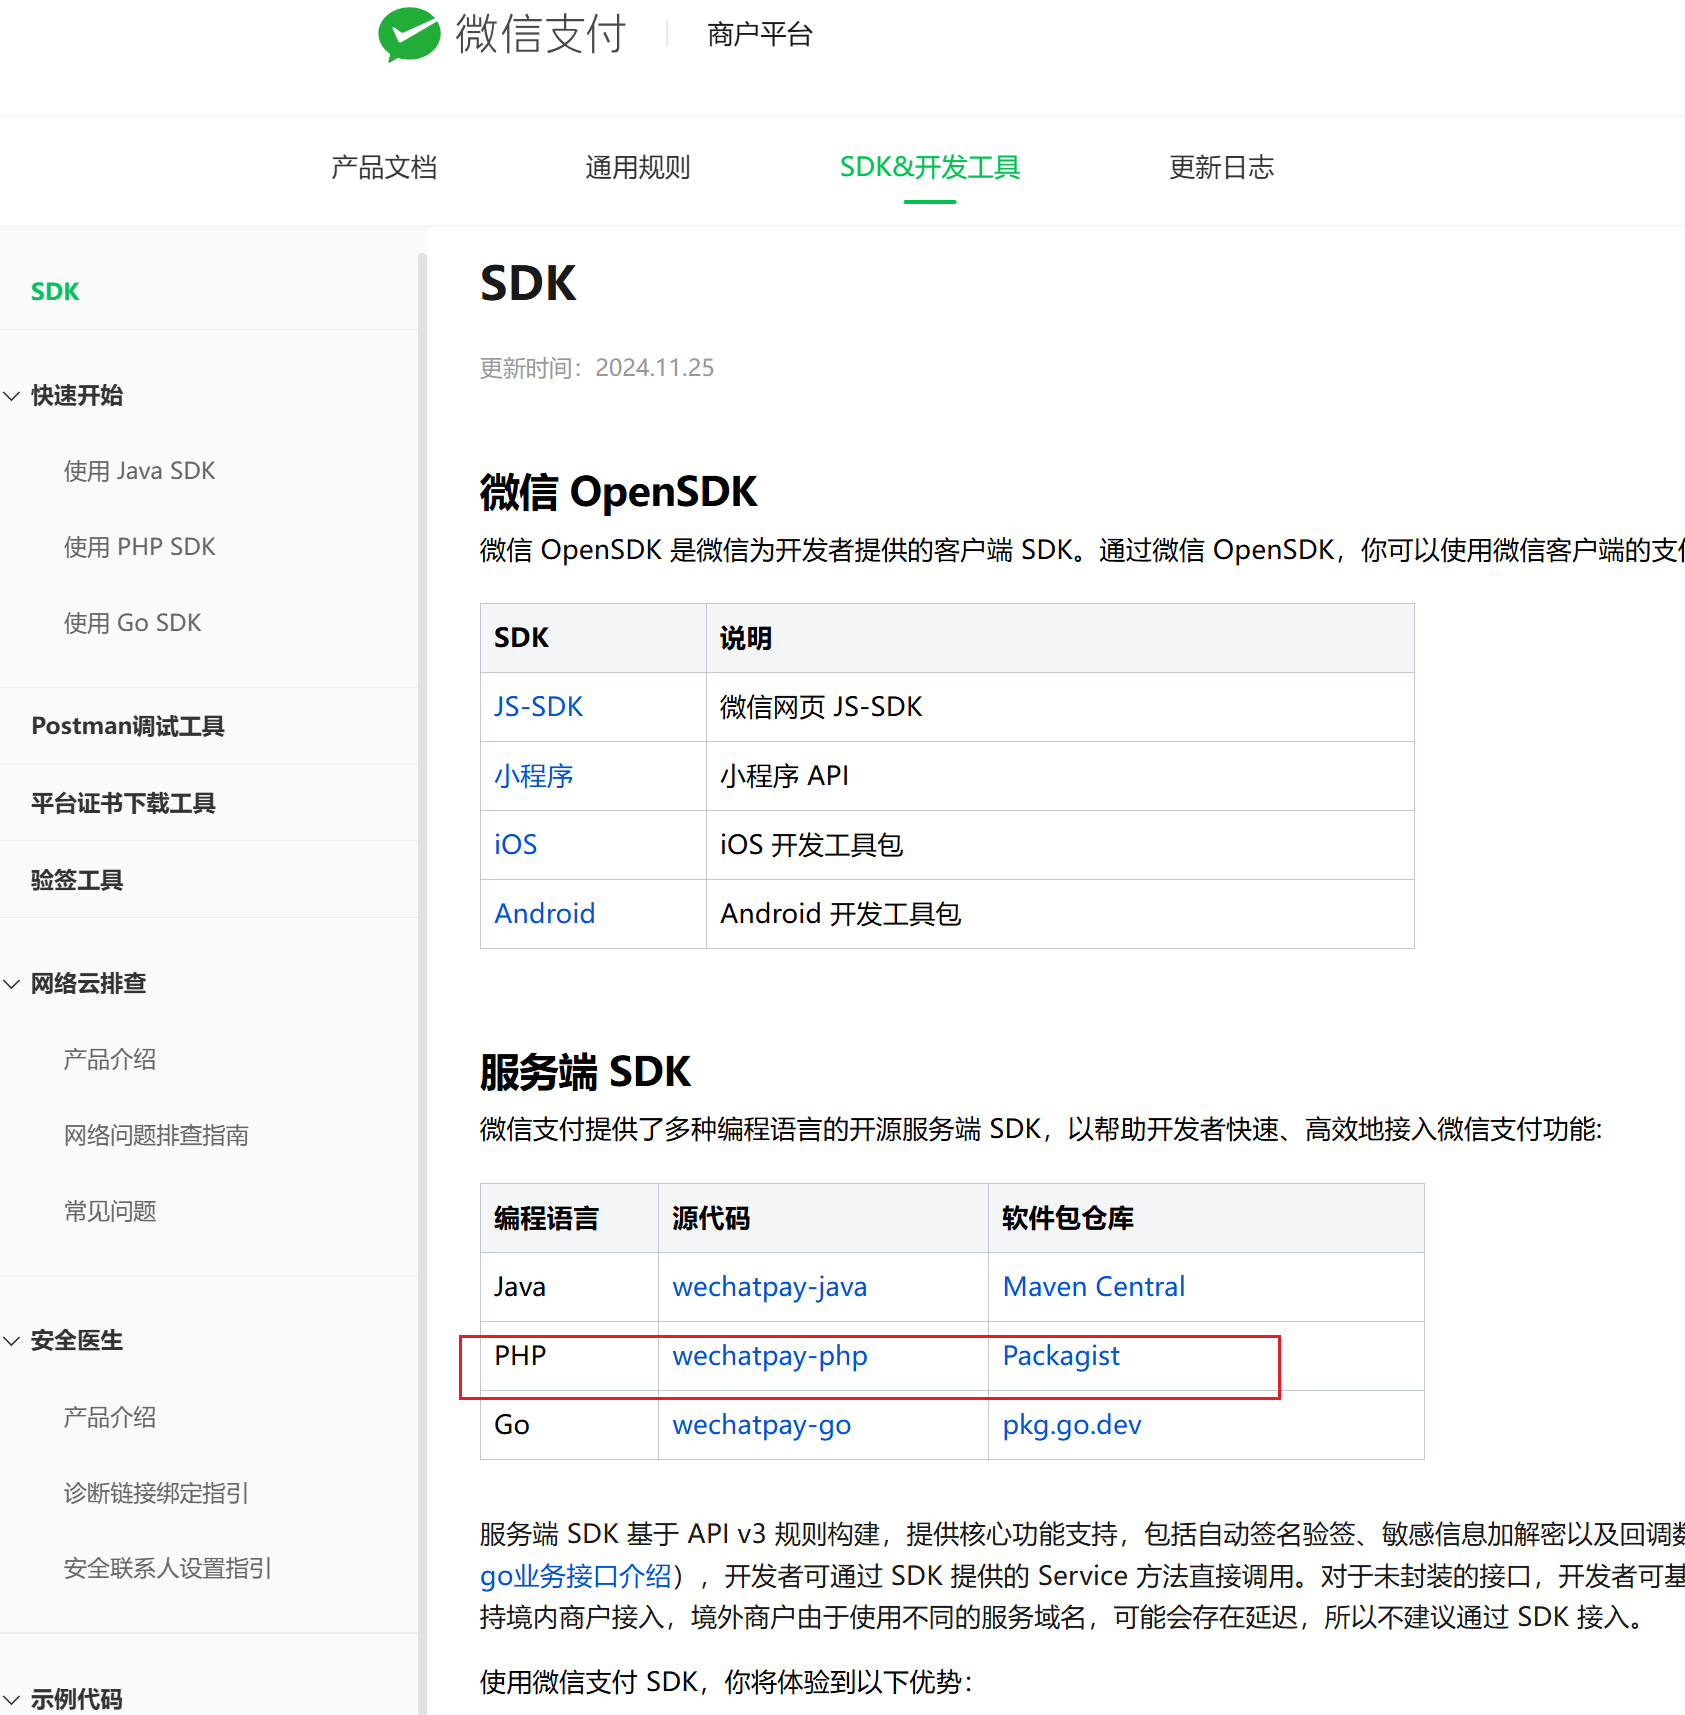Open the Maven Central repository link
1685x1715 pixels.
pyautogui.click(x=1094, y=1287)
